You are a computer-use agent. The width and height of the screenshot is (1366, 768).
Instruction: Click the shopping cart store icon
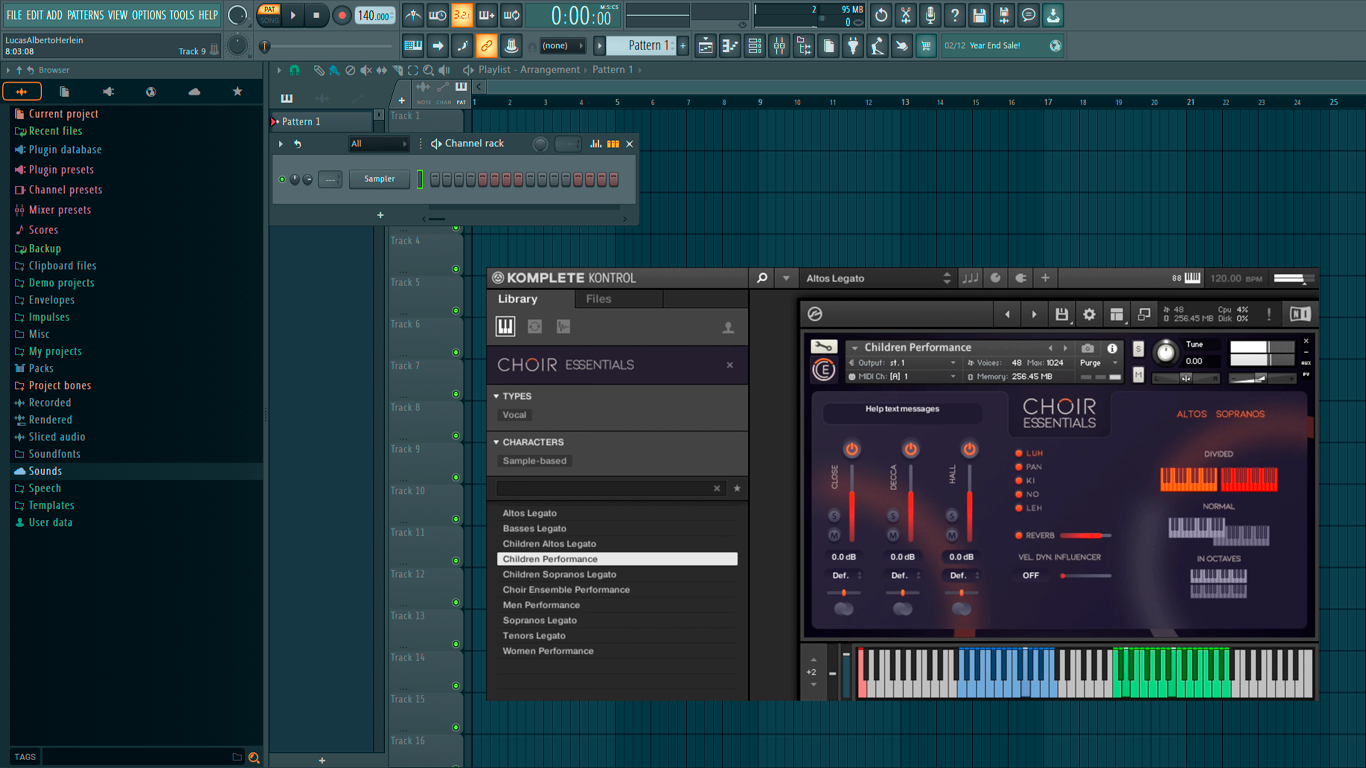point(926,46)
